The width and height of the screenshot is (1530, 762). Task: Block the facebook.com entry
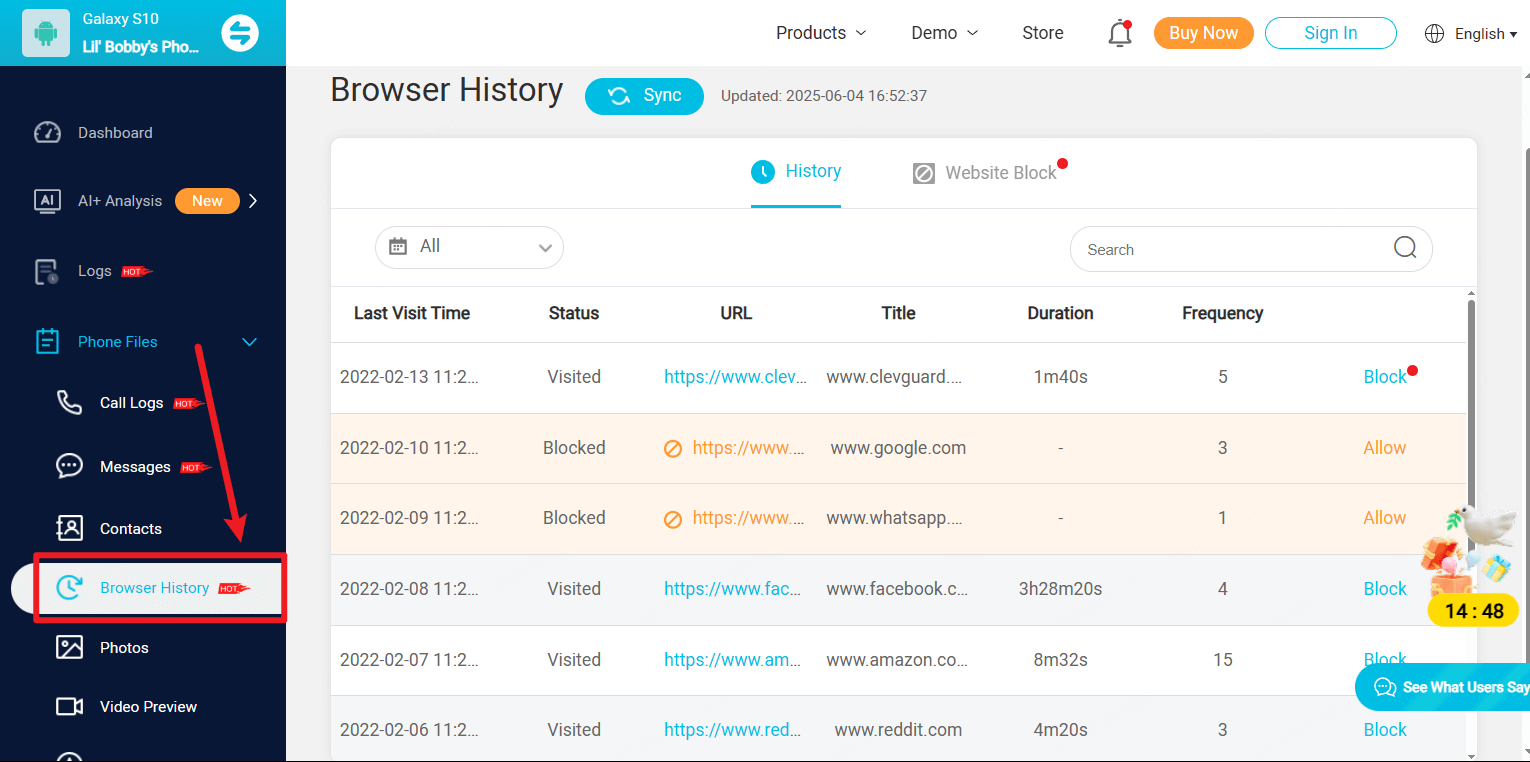coord(1385,589)
